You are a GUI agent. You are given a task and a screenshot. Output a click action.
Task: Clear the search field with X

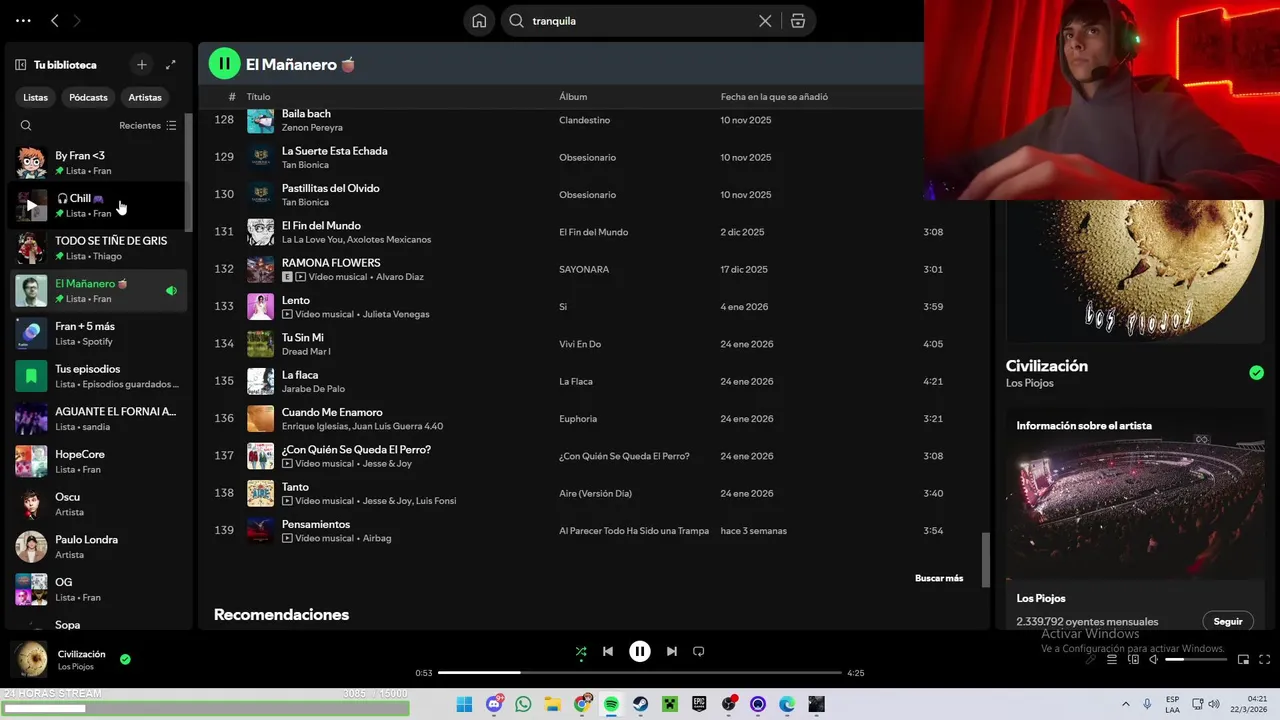click(765, 21)
